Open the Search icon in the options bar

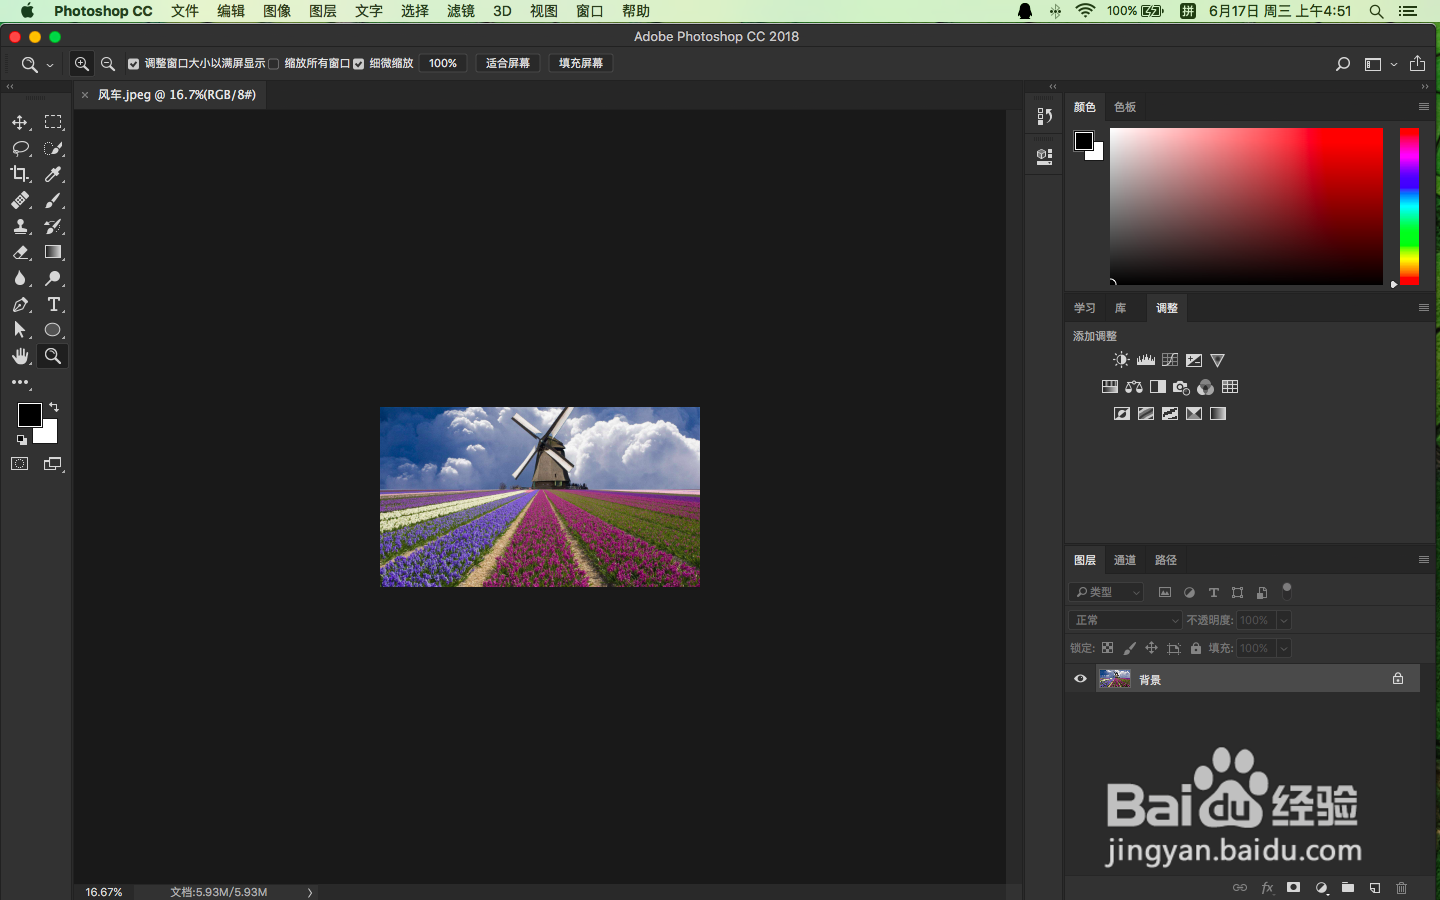click(x=1340, y=63)
